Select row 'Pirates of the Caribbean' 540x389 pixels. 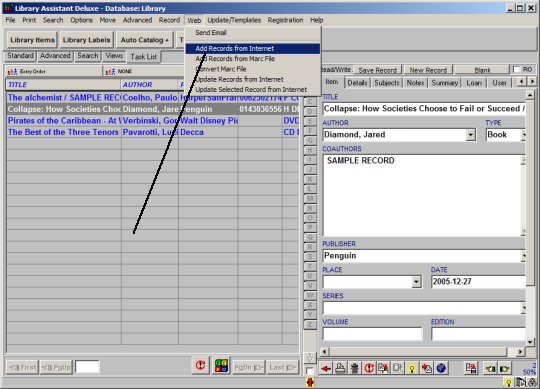pos(153,121)
